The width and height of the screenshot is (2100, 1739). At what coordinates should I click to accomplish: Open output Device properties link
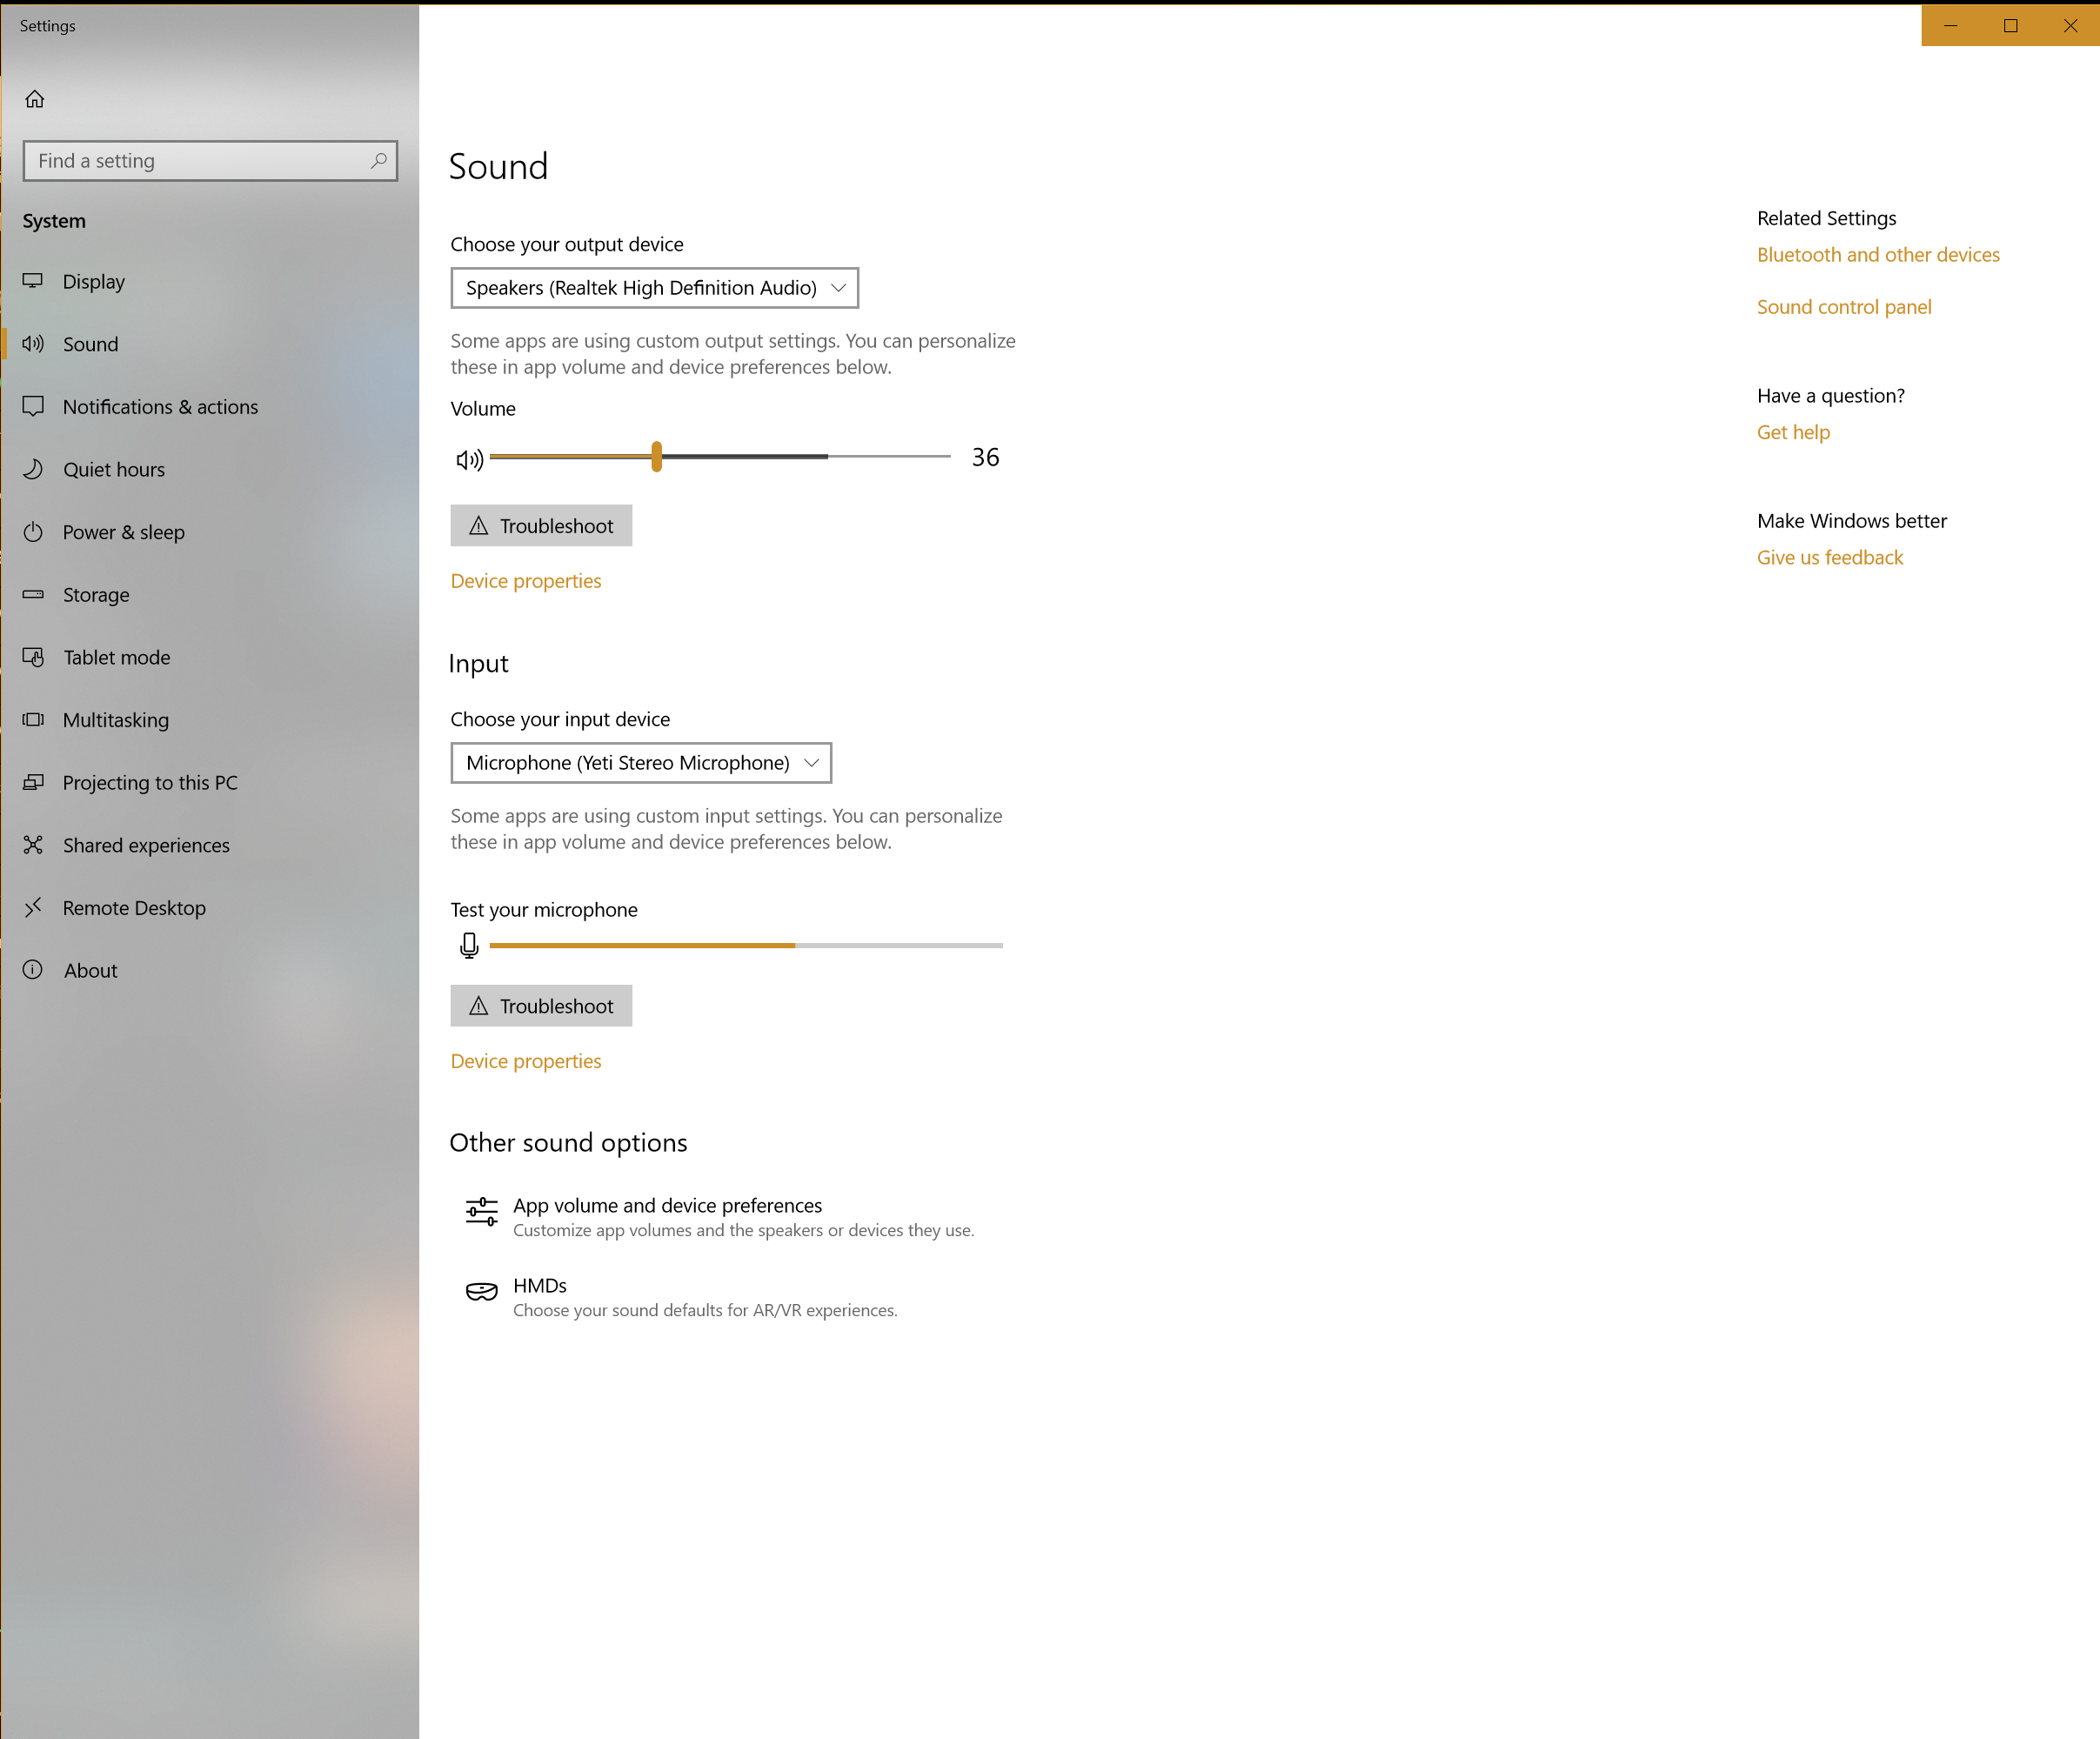[x=525, y=581]
